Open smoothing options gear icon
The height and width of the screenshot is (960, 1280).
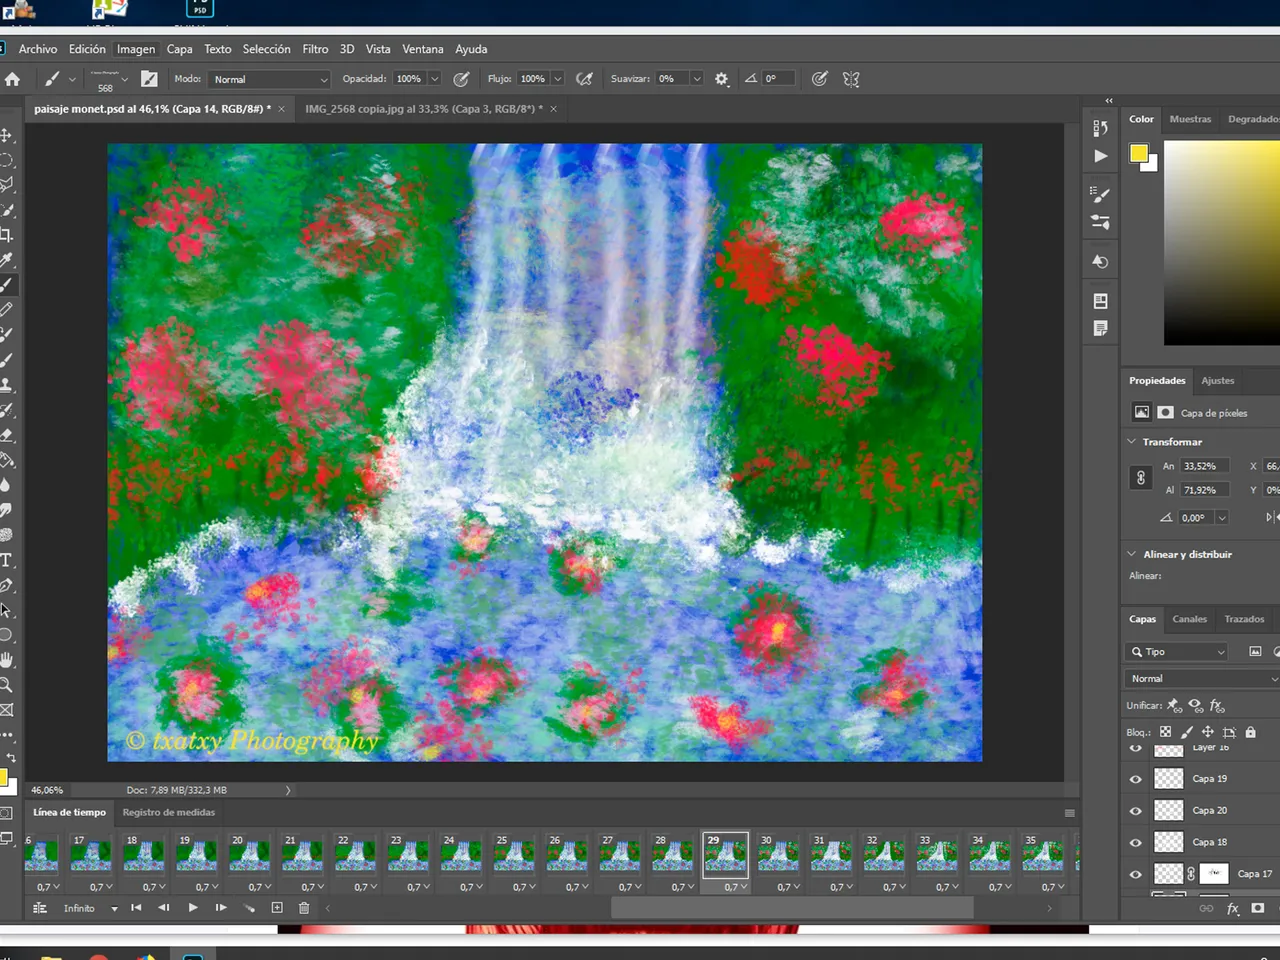coord(721,79)
